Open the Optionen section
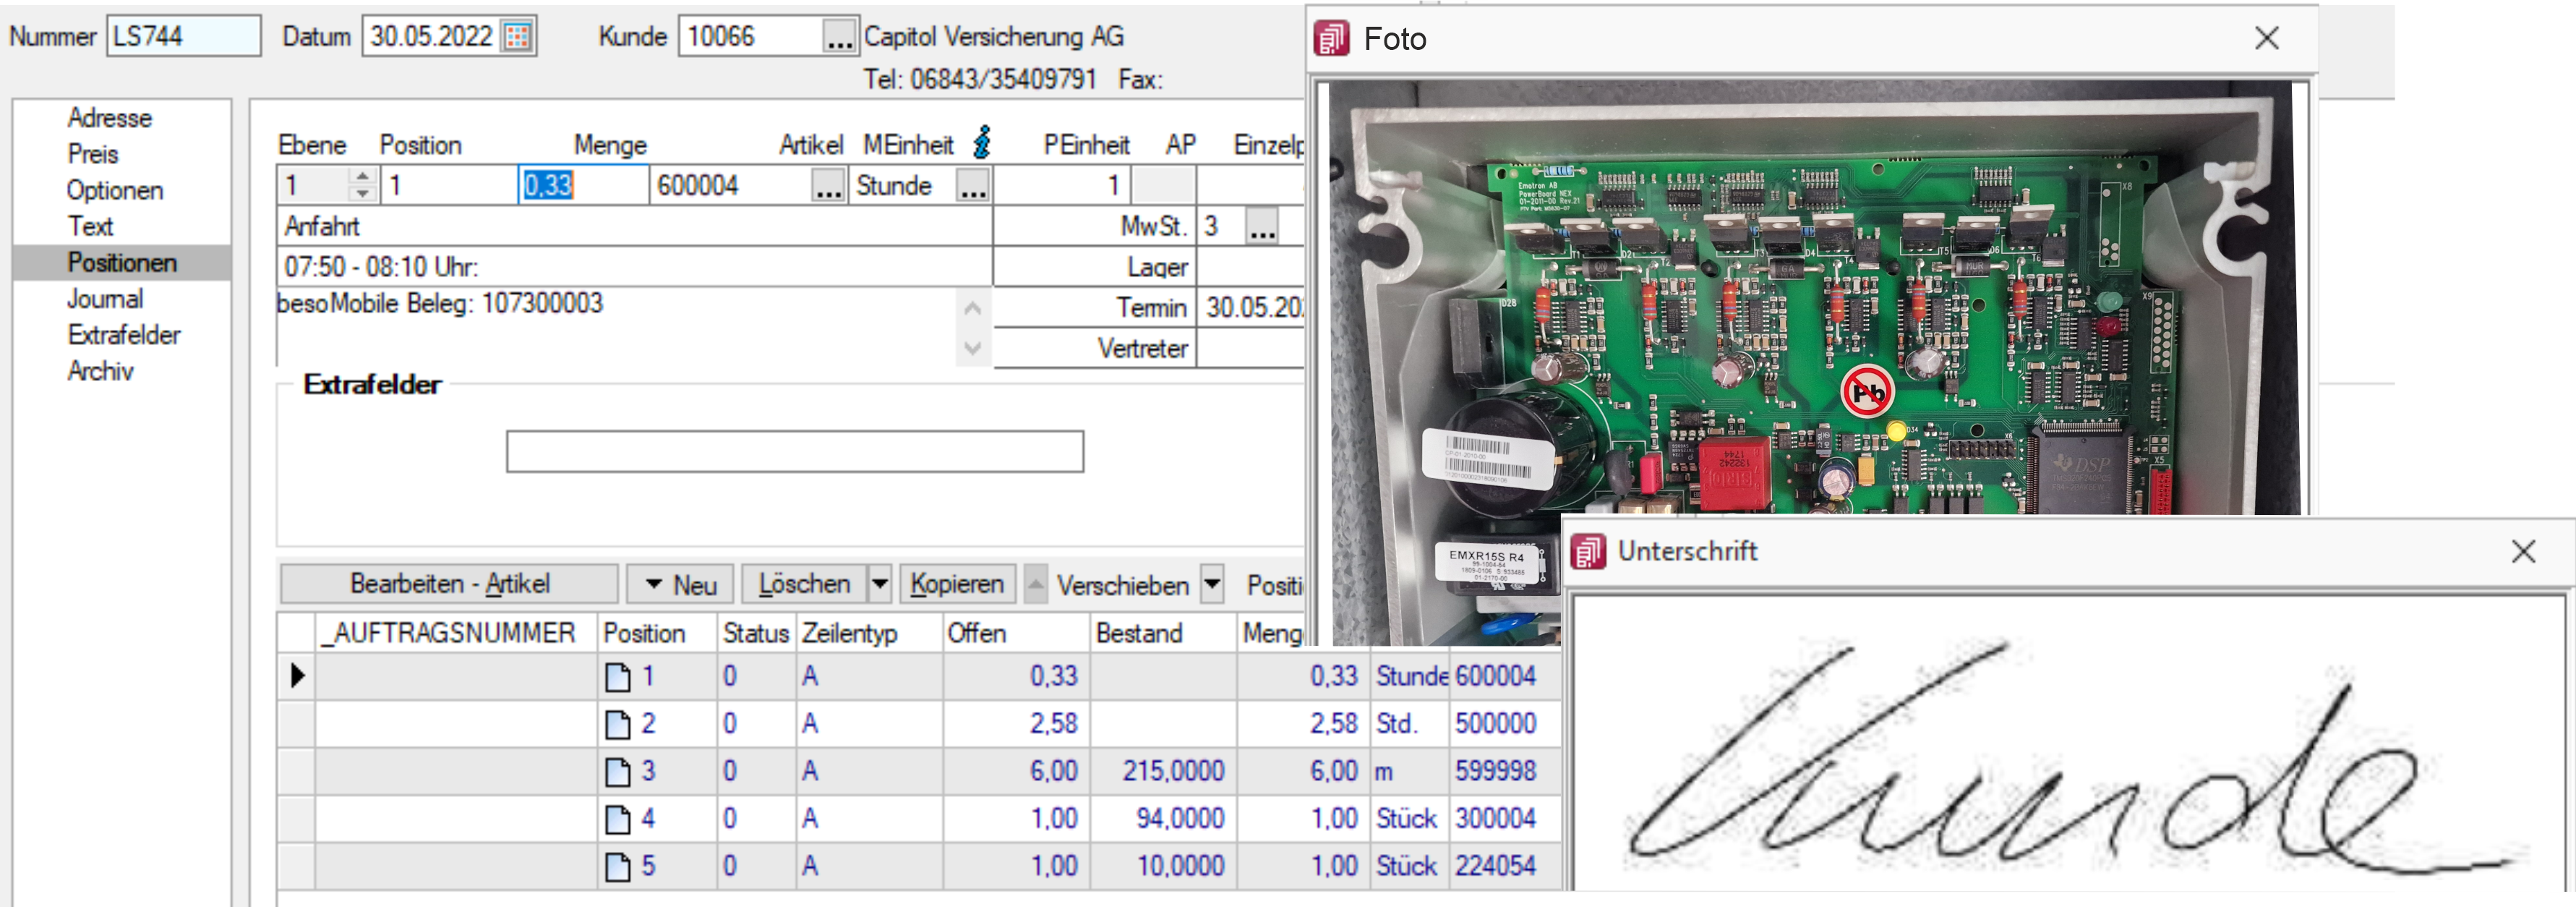 115,190
